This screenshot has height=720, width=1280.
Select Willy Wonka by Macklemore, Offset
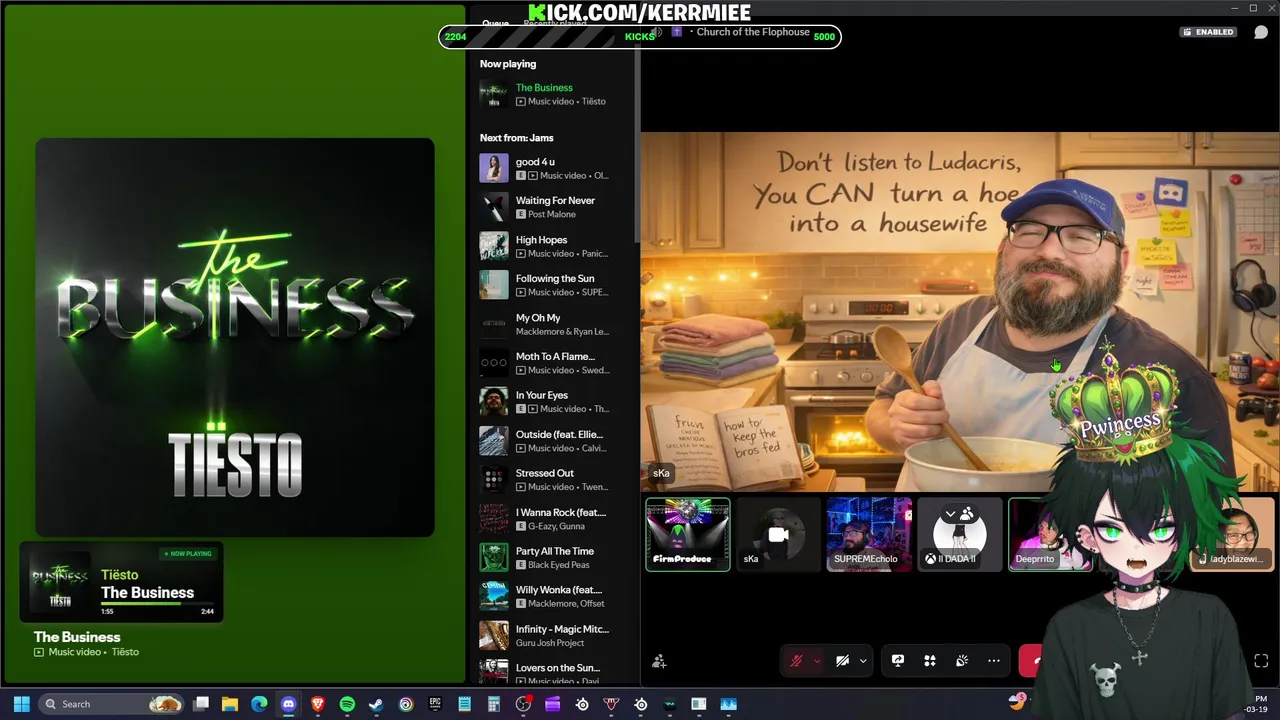point(555,597)
